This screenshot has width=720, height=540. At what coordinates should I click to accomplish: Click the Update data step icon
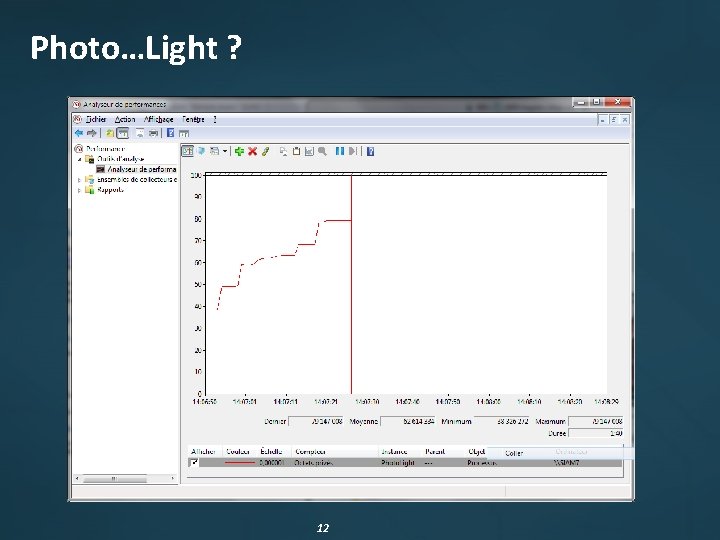(353, 151)
